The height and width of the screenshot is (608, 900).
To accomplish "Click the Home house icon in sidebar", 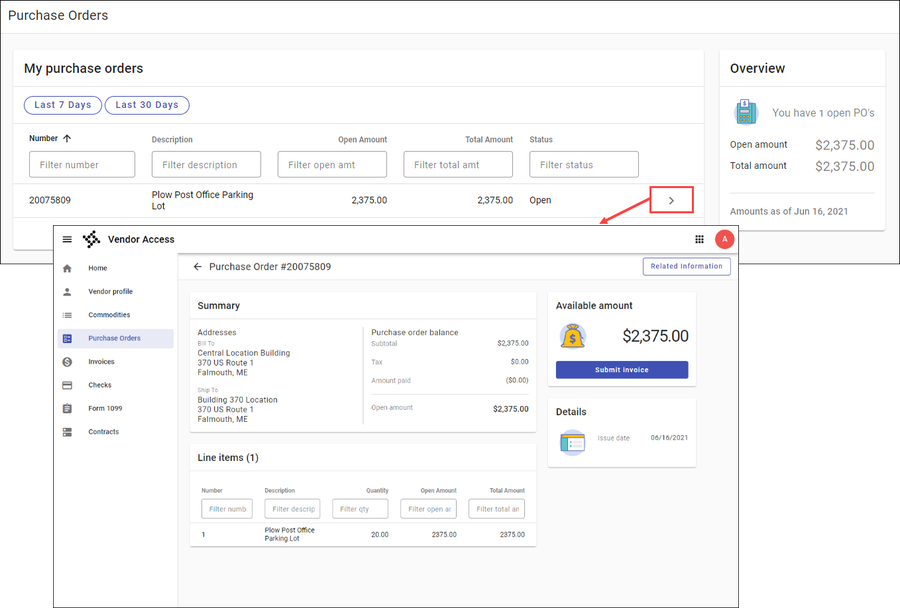I will click(67, 268).
